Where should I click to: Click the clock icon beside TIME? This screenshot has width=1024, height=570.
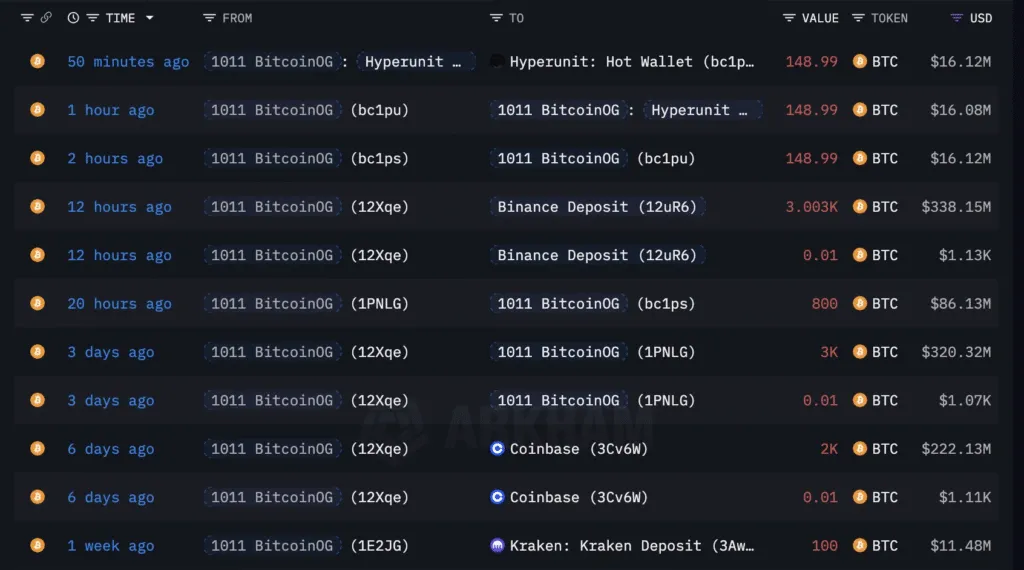coord(73,18)
